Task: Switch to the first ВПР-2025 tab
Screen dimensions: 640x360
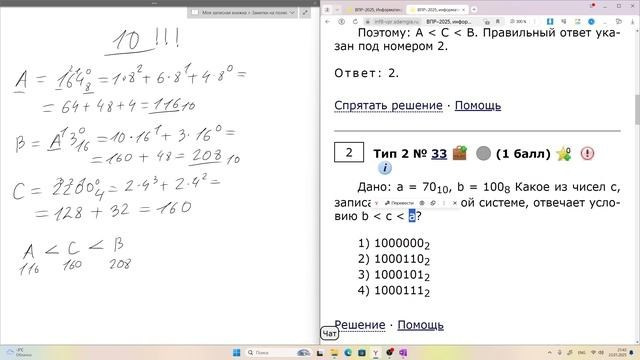Action: (376, 9)
